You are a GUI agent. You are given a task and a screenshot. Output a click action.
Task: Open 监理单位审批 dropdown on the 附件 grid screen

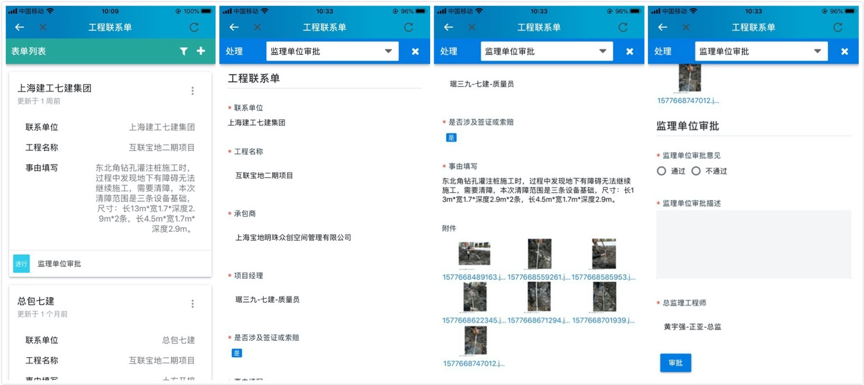coord(547,51)
